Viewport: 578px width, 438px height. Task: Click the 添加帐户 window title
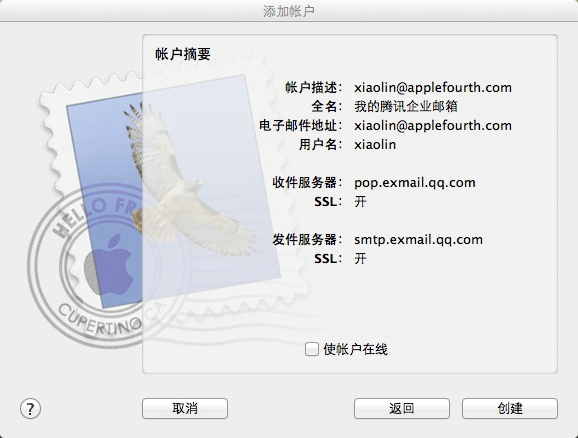[289, 11]
